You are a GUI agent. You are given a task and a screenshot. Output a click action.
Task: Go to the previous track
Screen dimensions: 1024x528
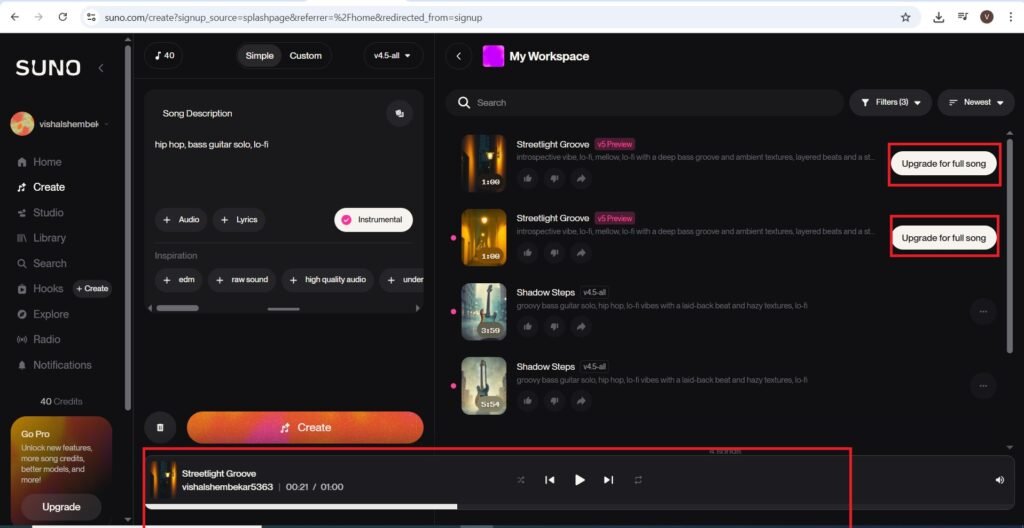pyautogui.click(x=549, y=480)
